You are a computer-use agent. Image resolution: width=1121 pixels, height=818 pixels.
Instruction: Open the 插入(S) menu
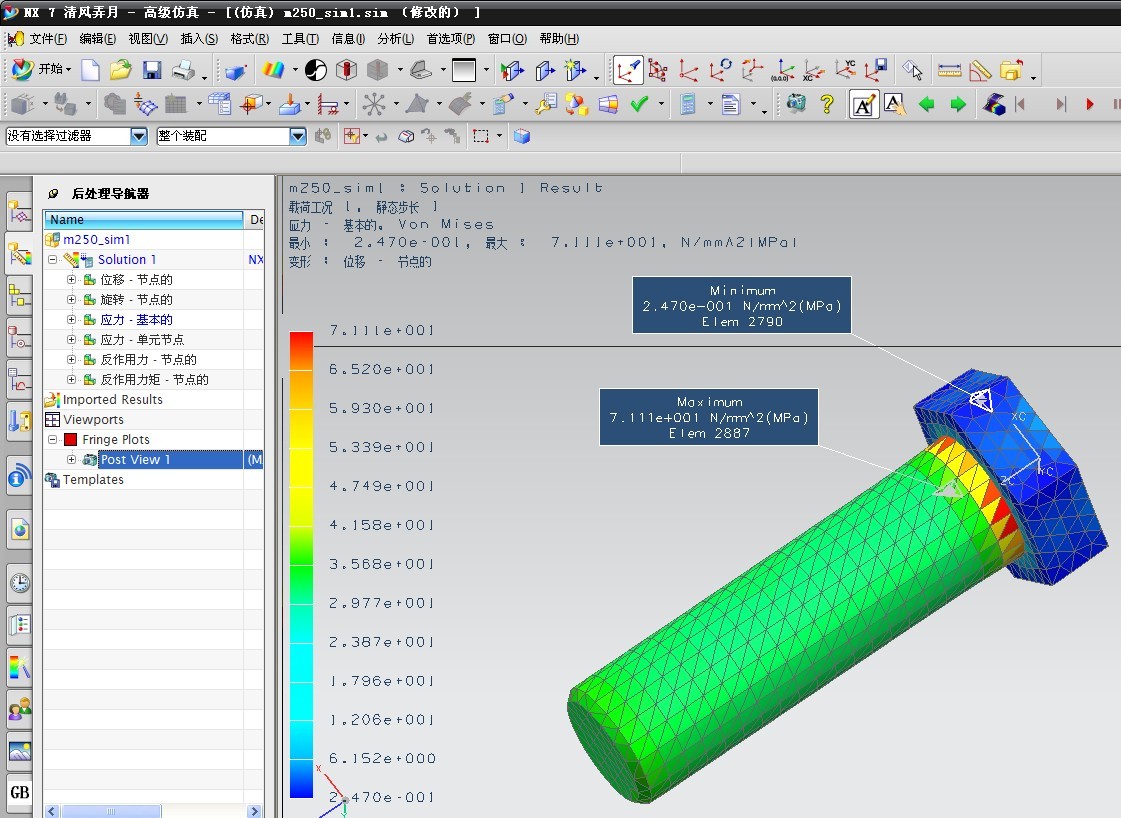pos(199,39)
